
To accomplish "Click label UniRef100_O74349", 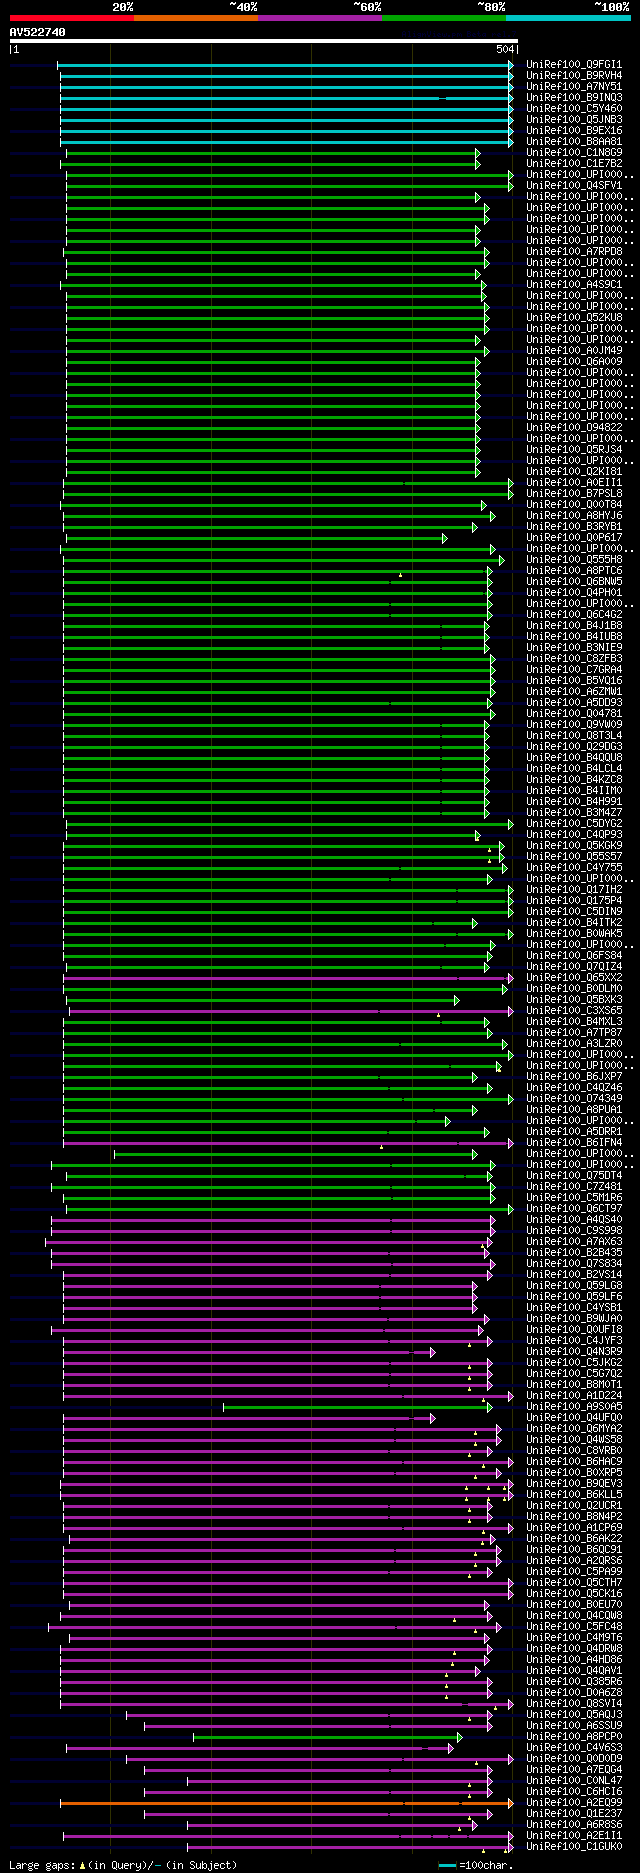I will (574, 1099).
